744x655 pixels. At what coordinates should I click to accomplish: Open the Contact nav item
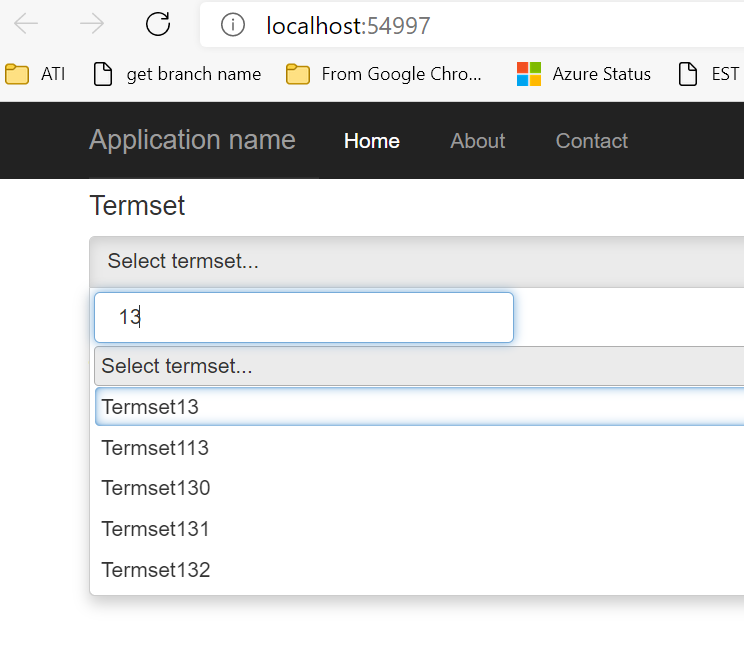point(591,141)
